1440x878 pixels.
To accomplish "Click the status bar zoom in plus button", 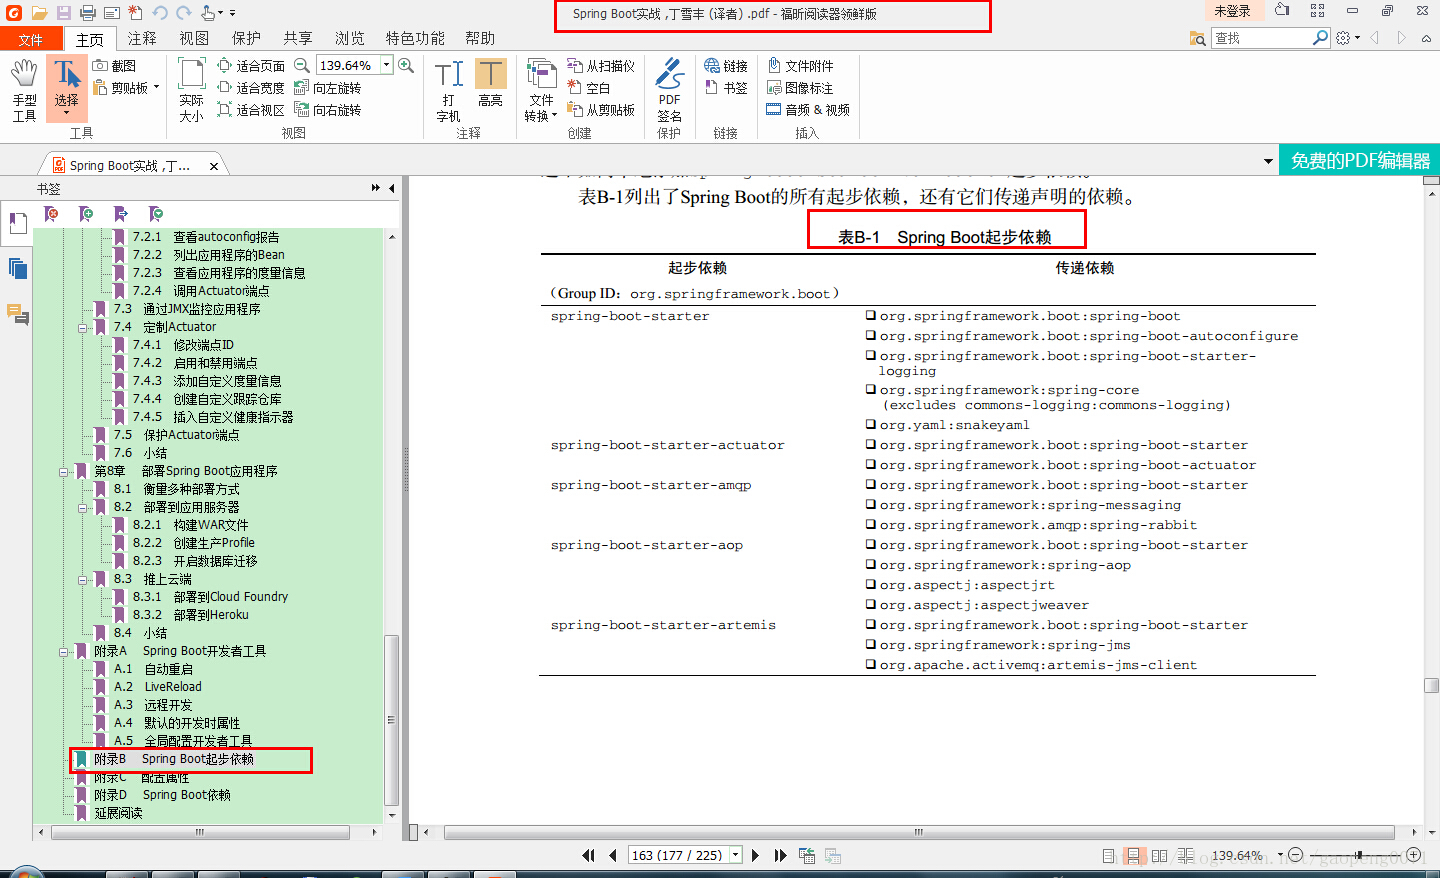I will (1414, 855).
